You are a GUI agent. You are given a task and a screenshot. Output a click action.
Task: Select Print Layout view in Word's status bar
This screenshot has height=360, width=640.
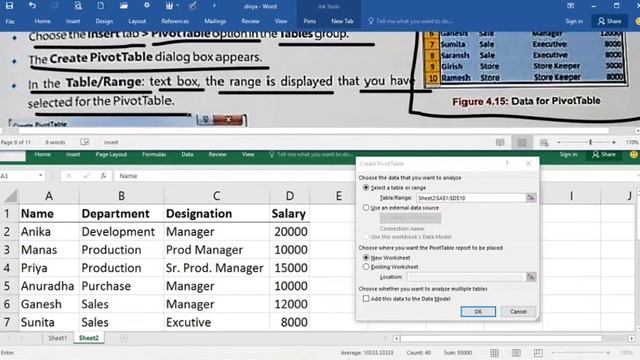click(522, 142)
